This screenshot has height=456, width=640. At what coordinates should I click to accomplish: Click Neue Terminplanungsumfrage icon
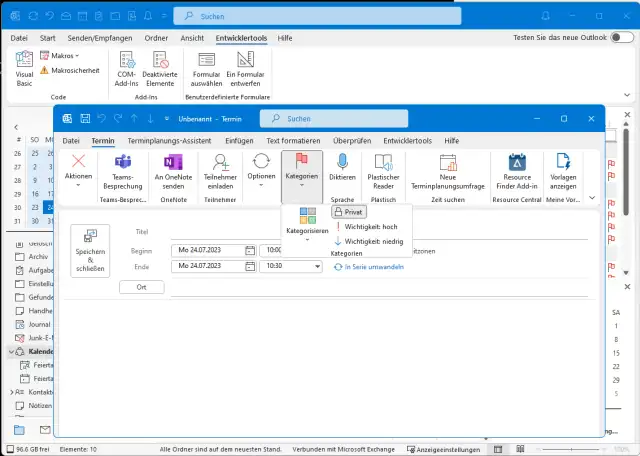click(447, 172)
